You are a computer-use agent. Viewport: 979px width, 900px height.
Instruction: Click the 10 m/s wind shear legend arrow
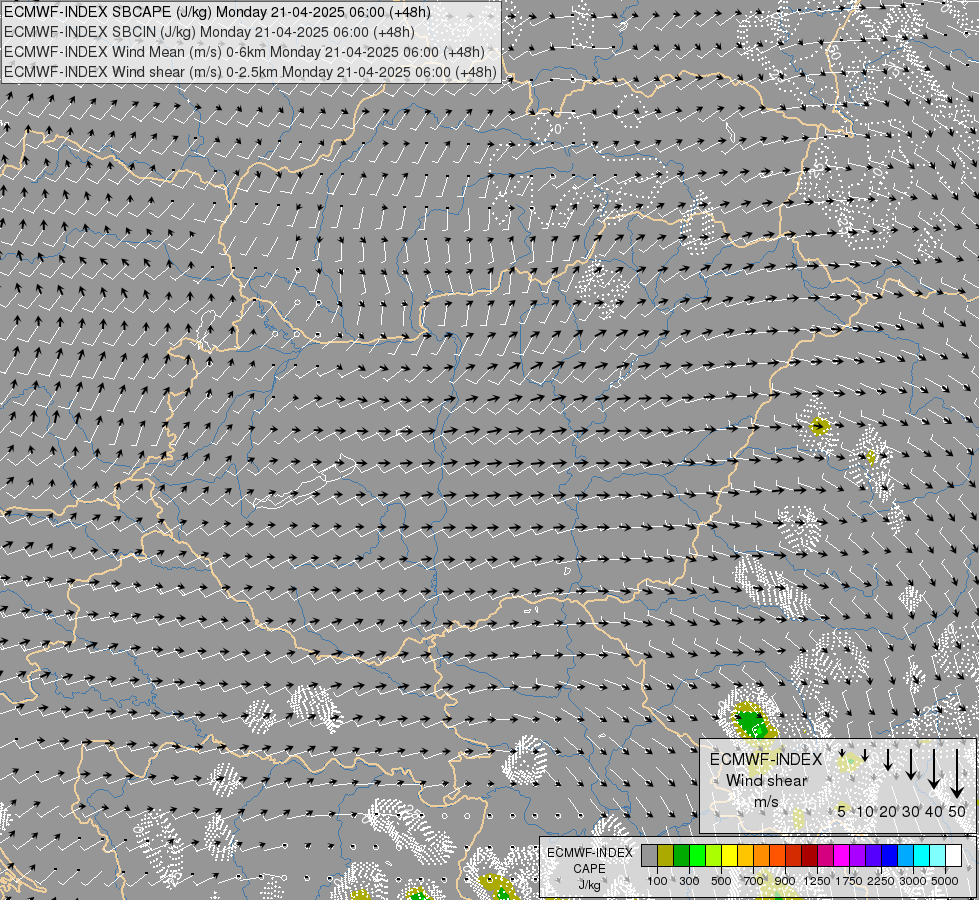click(x=865, y=755)
